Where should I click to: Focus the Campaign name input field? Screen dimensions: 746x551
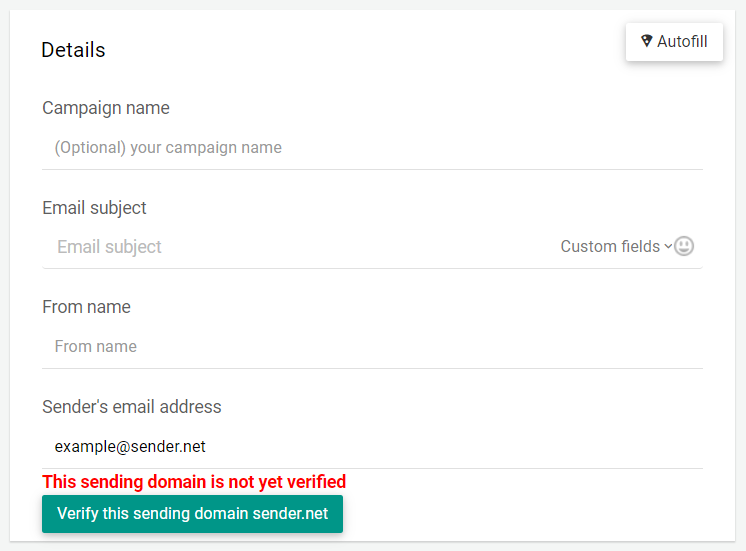[x=372, y=148]
